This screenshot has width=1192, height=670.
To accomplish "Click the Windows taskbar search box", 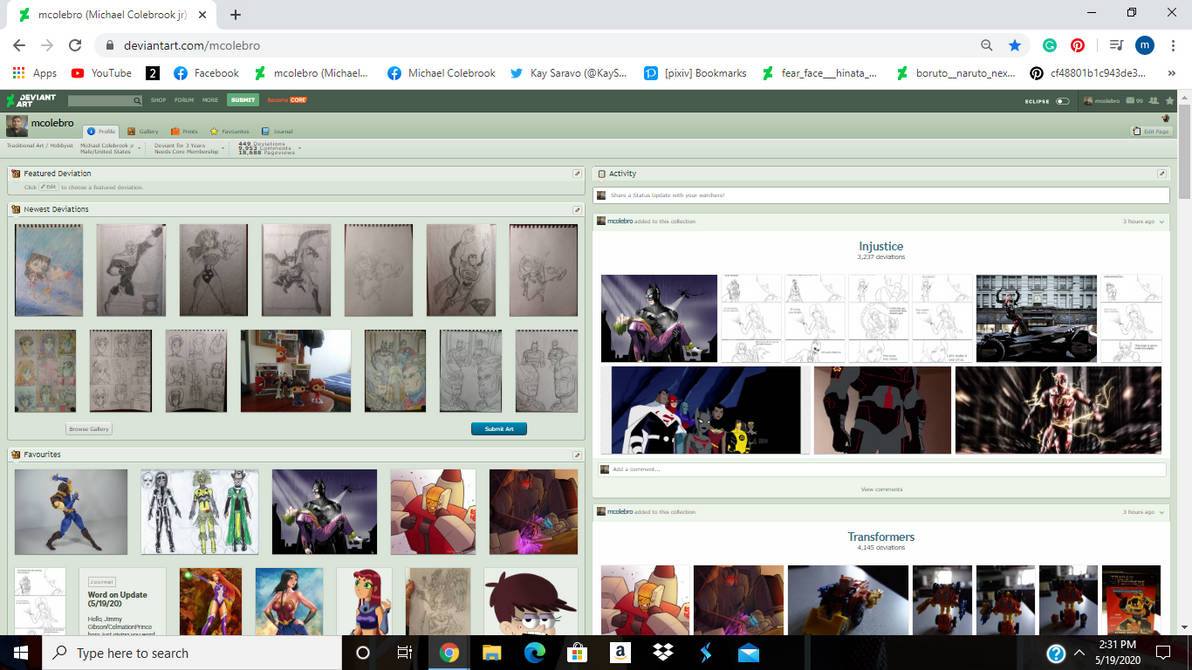I will pos(192,653).
